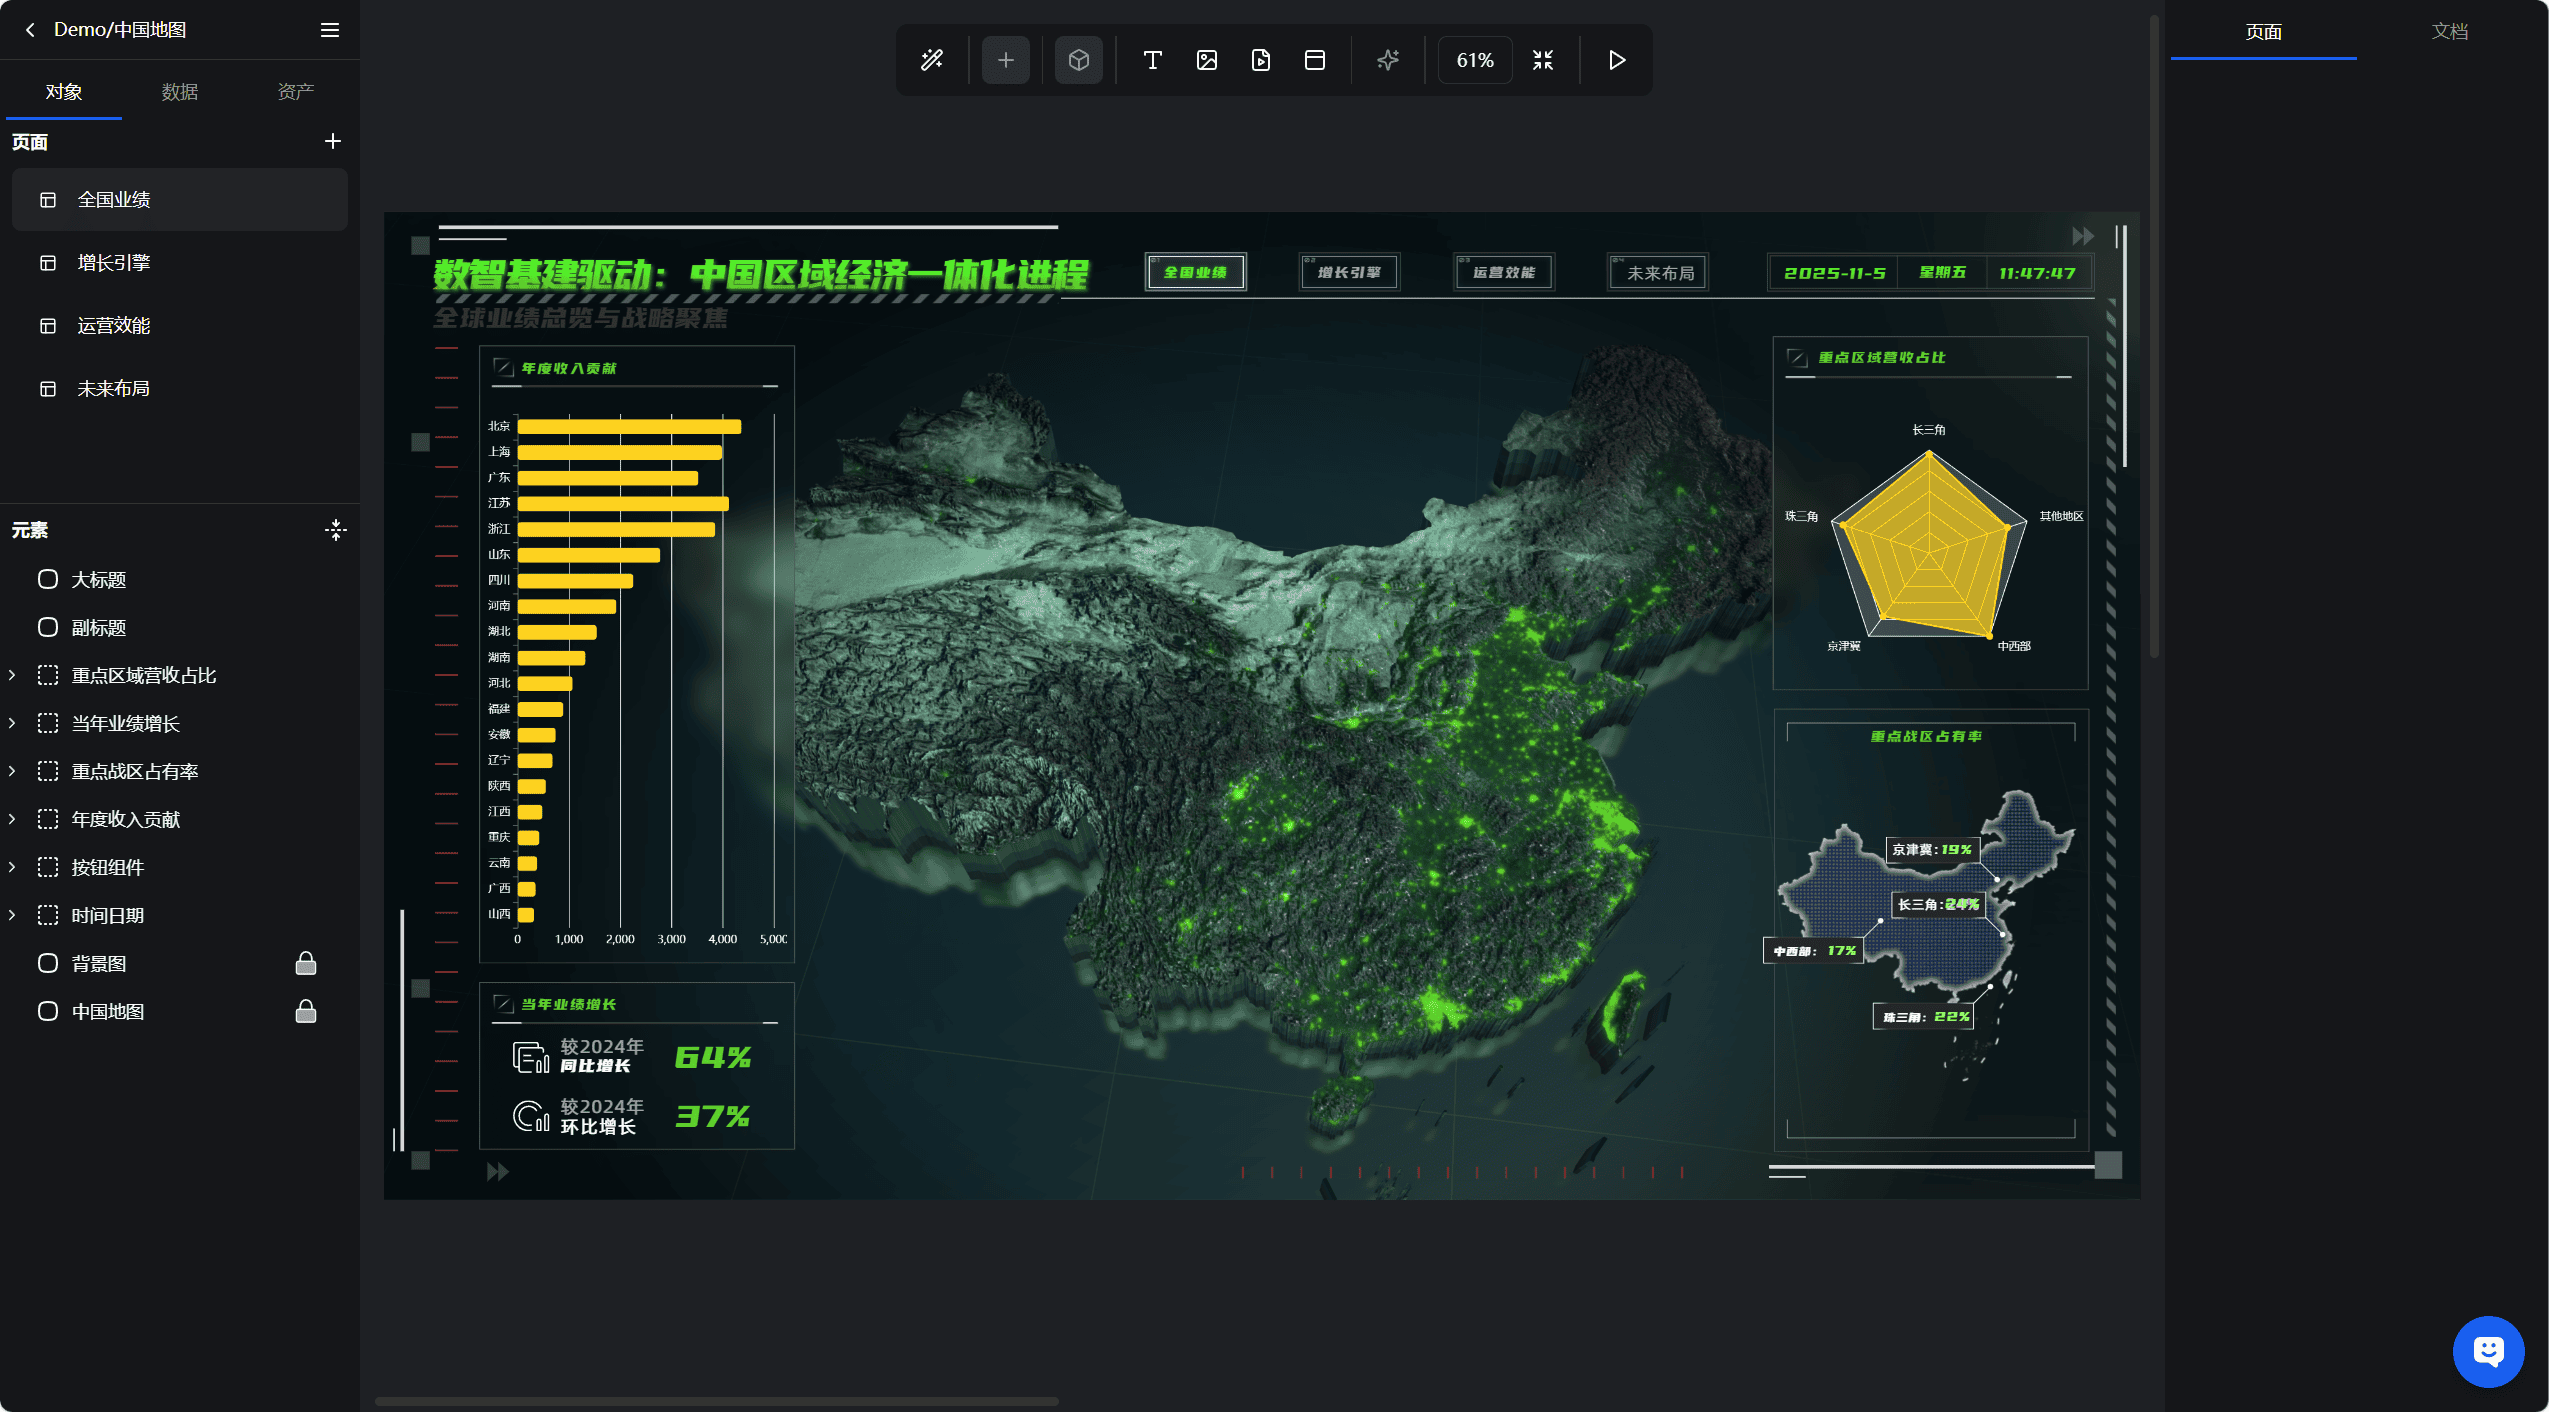This screenshot has width=2549, height=1412.
Task: Click the 61% zoom level control
Action: click(1474, 60)
